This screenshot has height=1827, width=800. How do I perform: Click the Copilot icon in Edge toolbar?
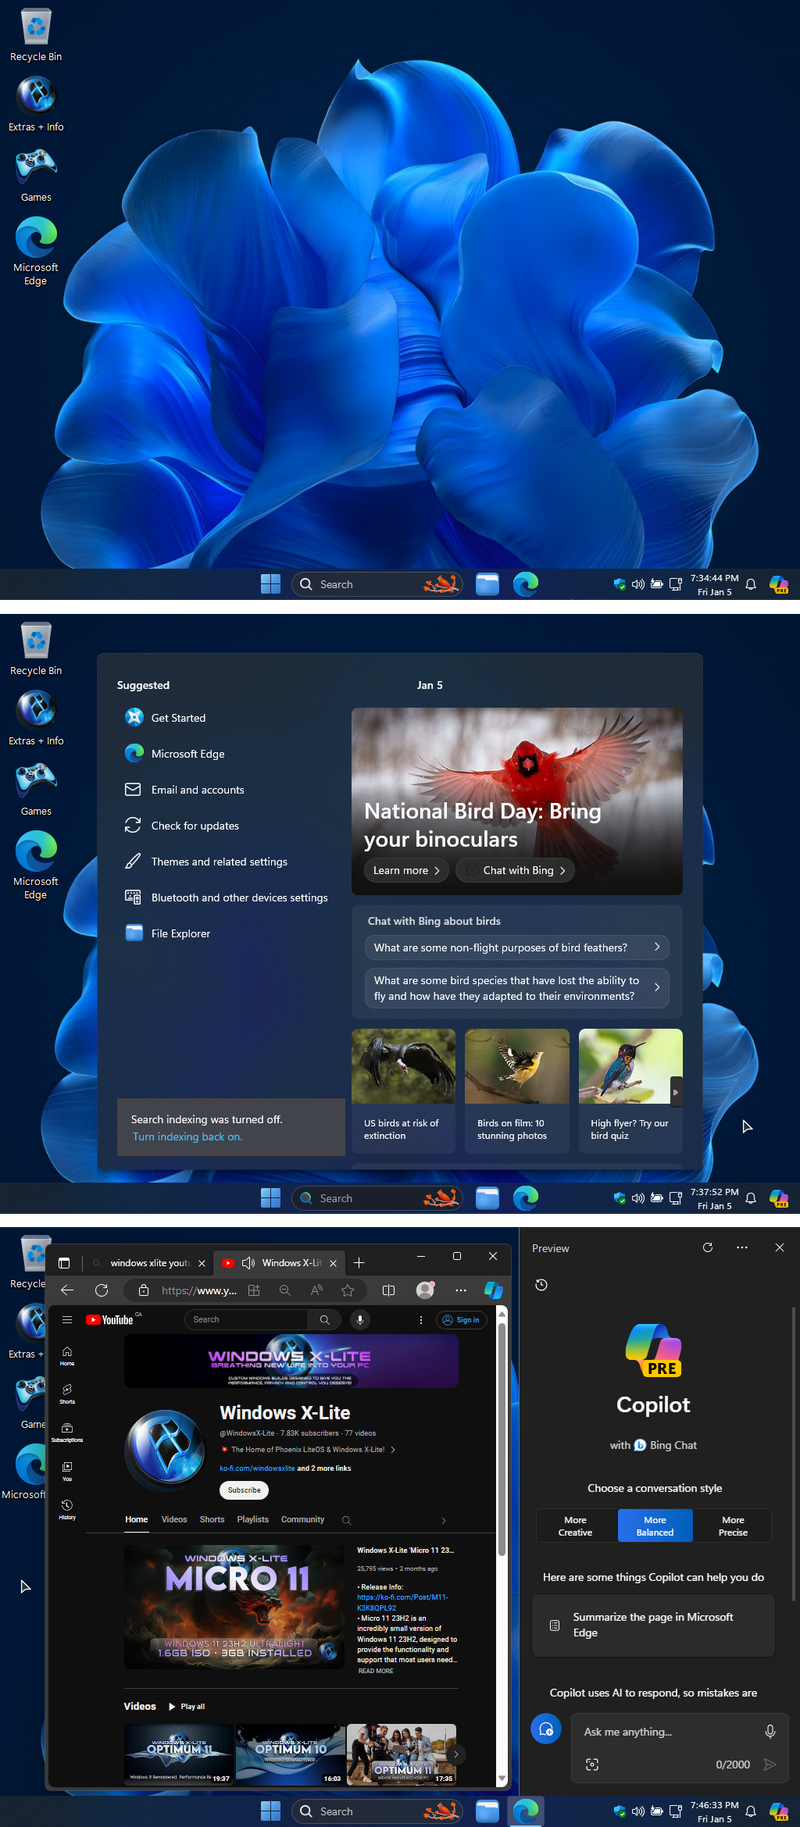tap(493, 1290)
